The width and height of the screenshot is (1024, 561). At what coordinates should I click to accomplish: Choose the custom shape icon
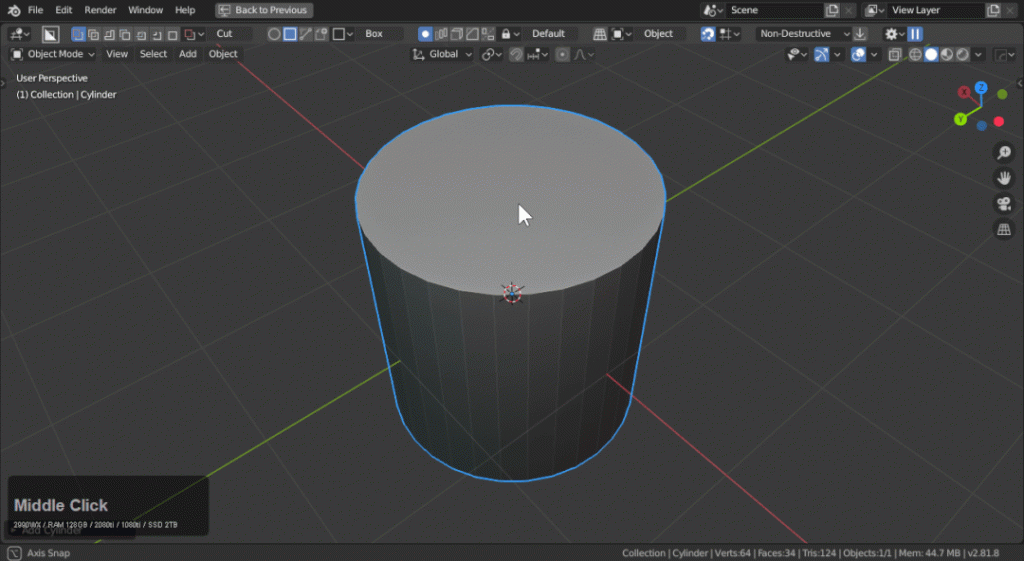click(x=321, y=33)
